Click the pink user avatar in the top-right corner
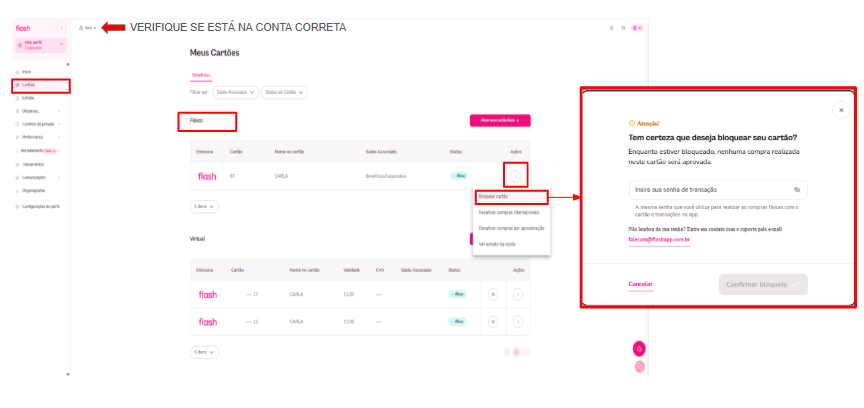Viewport: 864px width, 408px height. pos(637,28)
